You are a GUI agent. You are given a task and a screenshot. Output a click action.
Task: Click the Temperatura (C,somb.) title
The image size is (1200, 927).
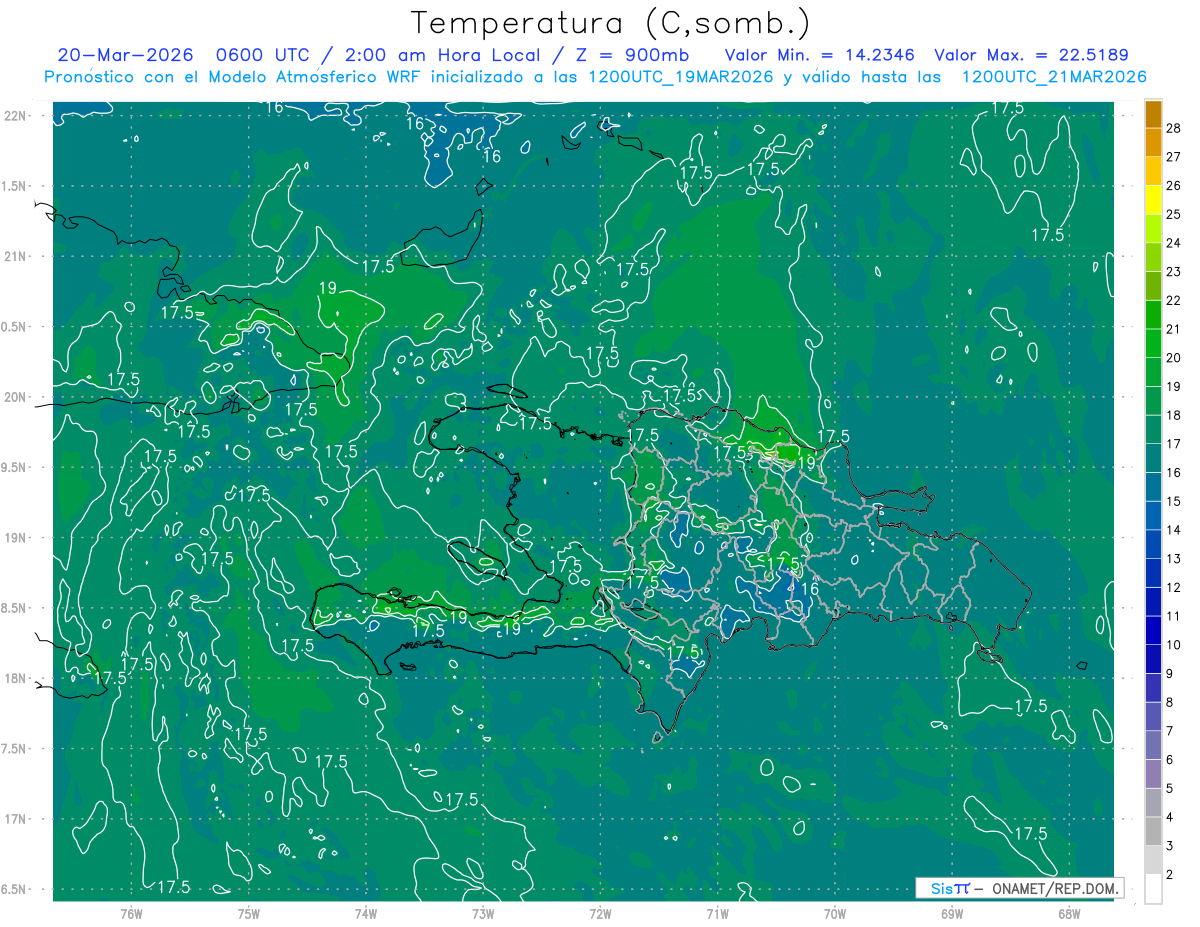point(611,22)
